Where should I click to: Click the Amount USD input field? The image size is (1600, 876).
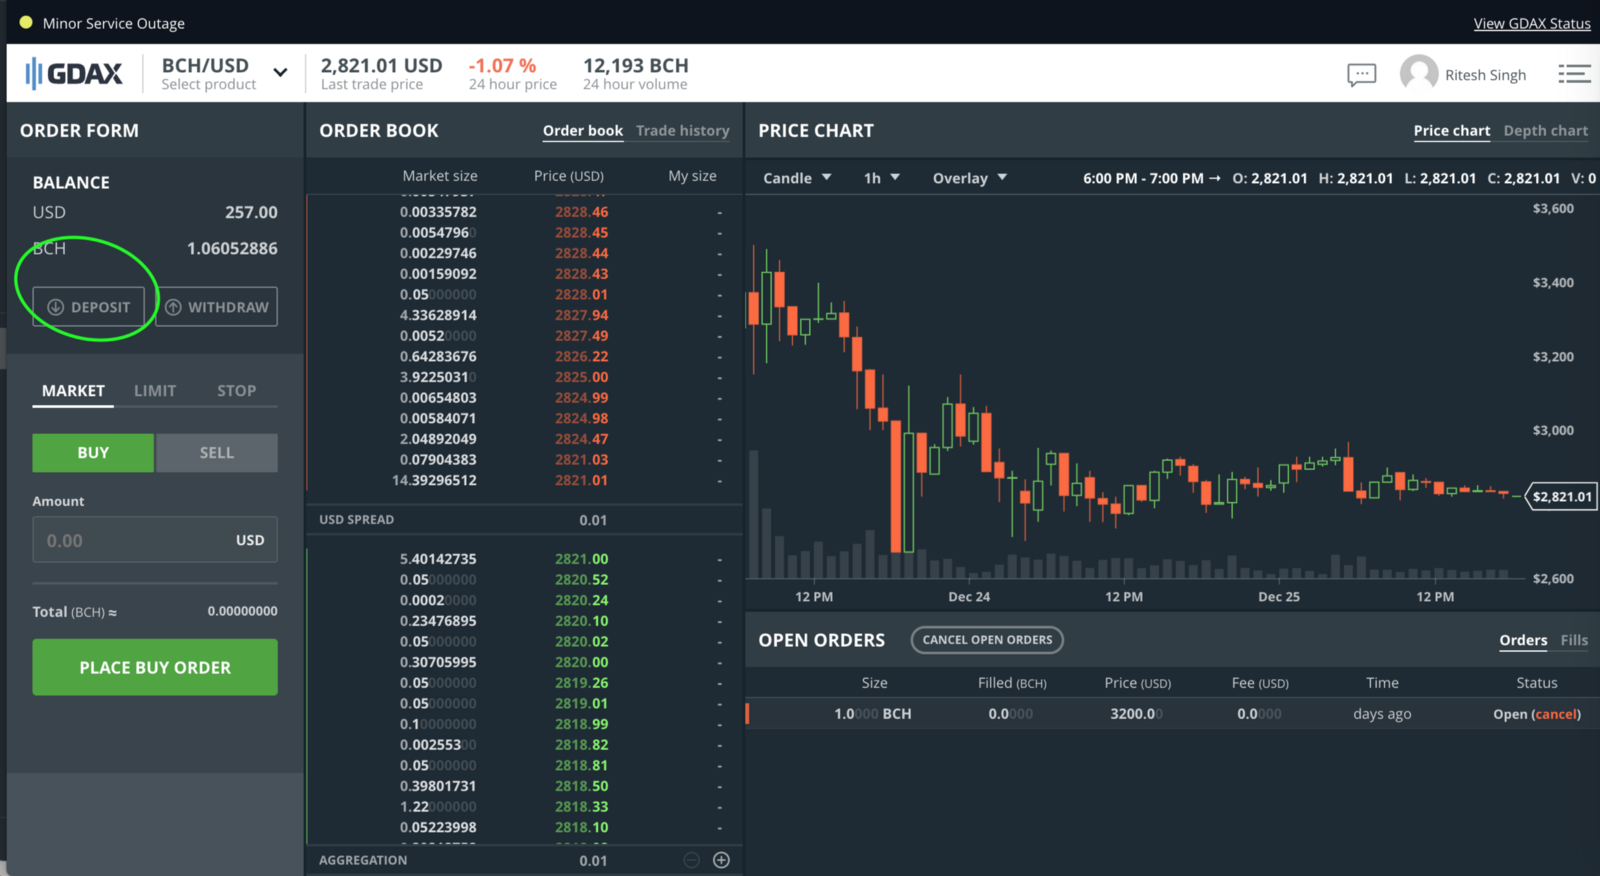point(155,540)
